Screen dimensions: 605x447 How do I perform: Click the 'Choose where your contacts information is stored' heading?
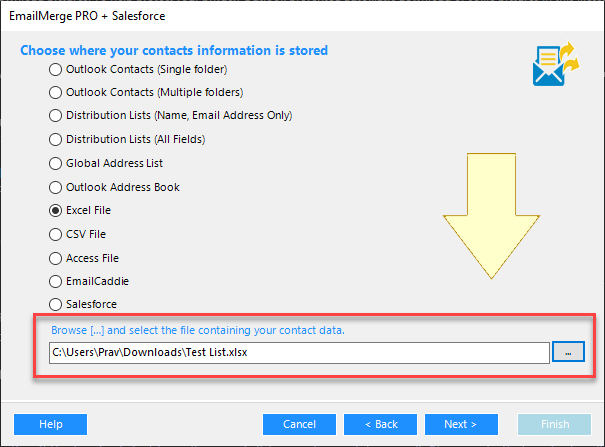click(174, 51)
